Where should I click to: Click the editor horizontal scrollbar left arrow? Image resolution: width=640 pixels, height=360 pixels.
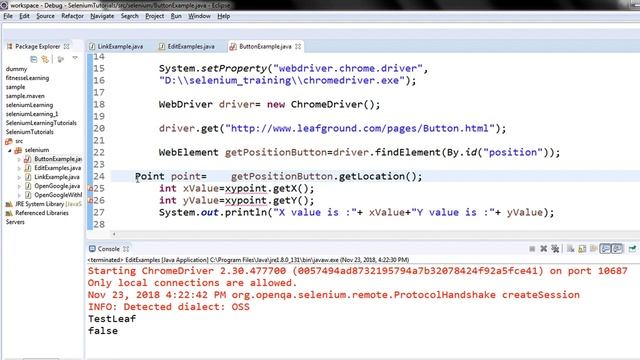click(114, 234)
